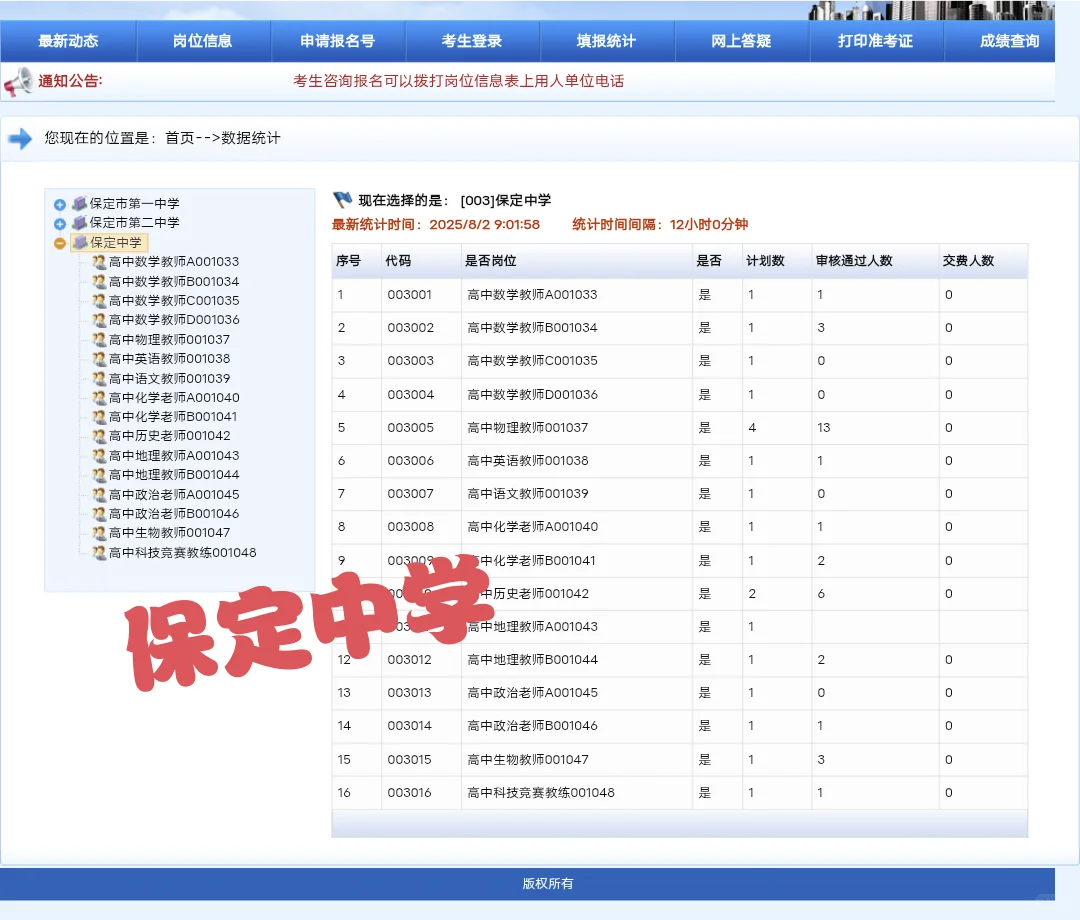
Task: Click the people icon for 高中地理教师A001043
Action: coord(99,456)
